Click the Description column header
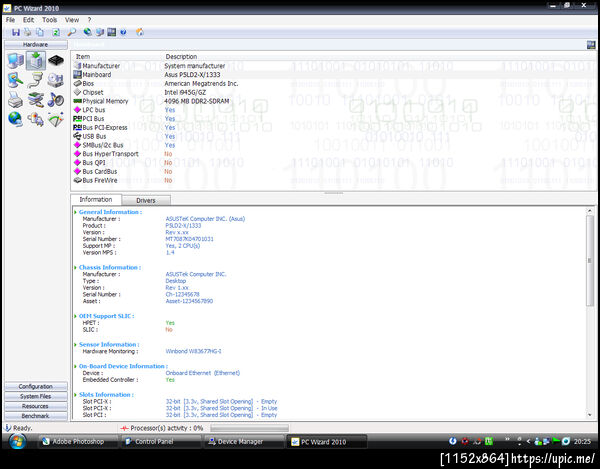 [181, 57]
